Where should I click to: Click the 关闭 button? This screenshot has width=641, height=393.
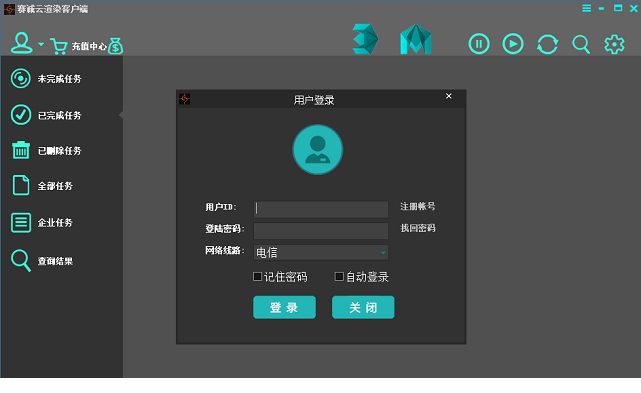pyautogui.click(x=363, y=307)
